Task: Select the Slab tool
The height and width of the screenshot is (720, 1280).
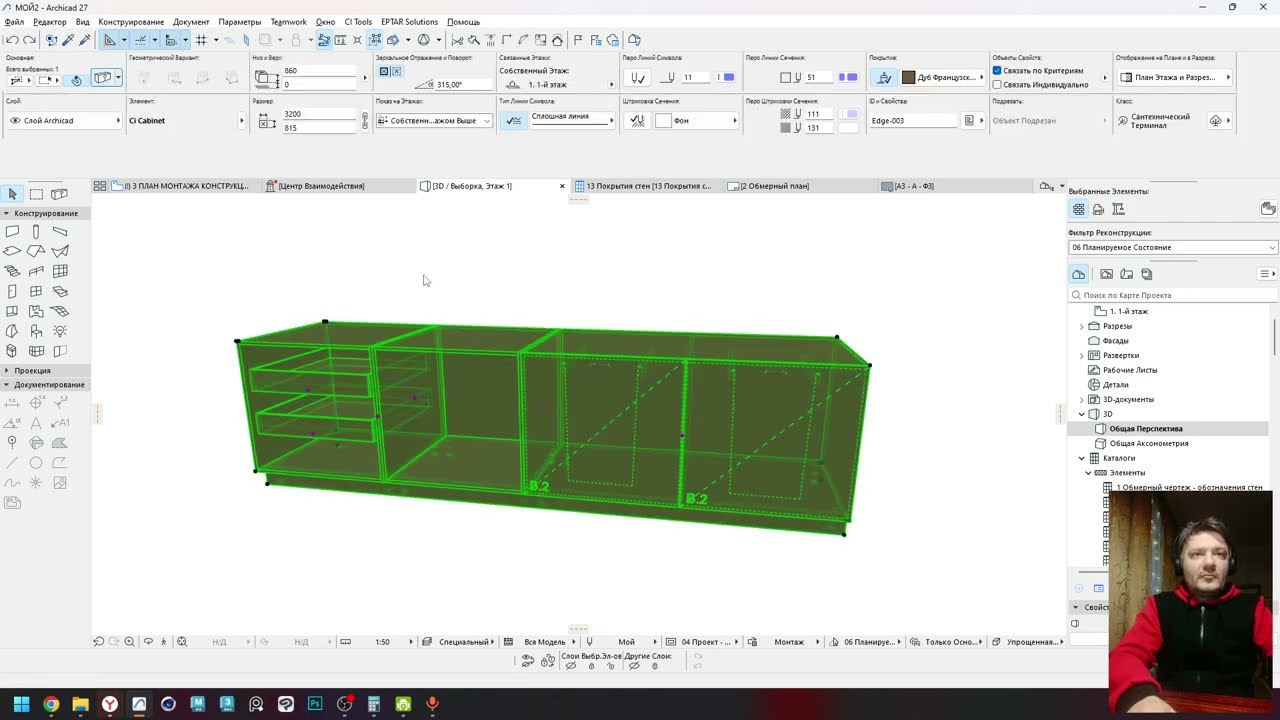Action: click(12, 251)
